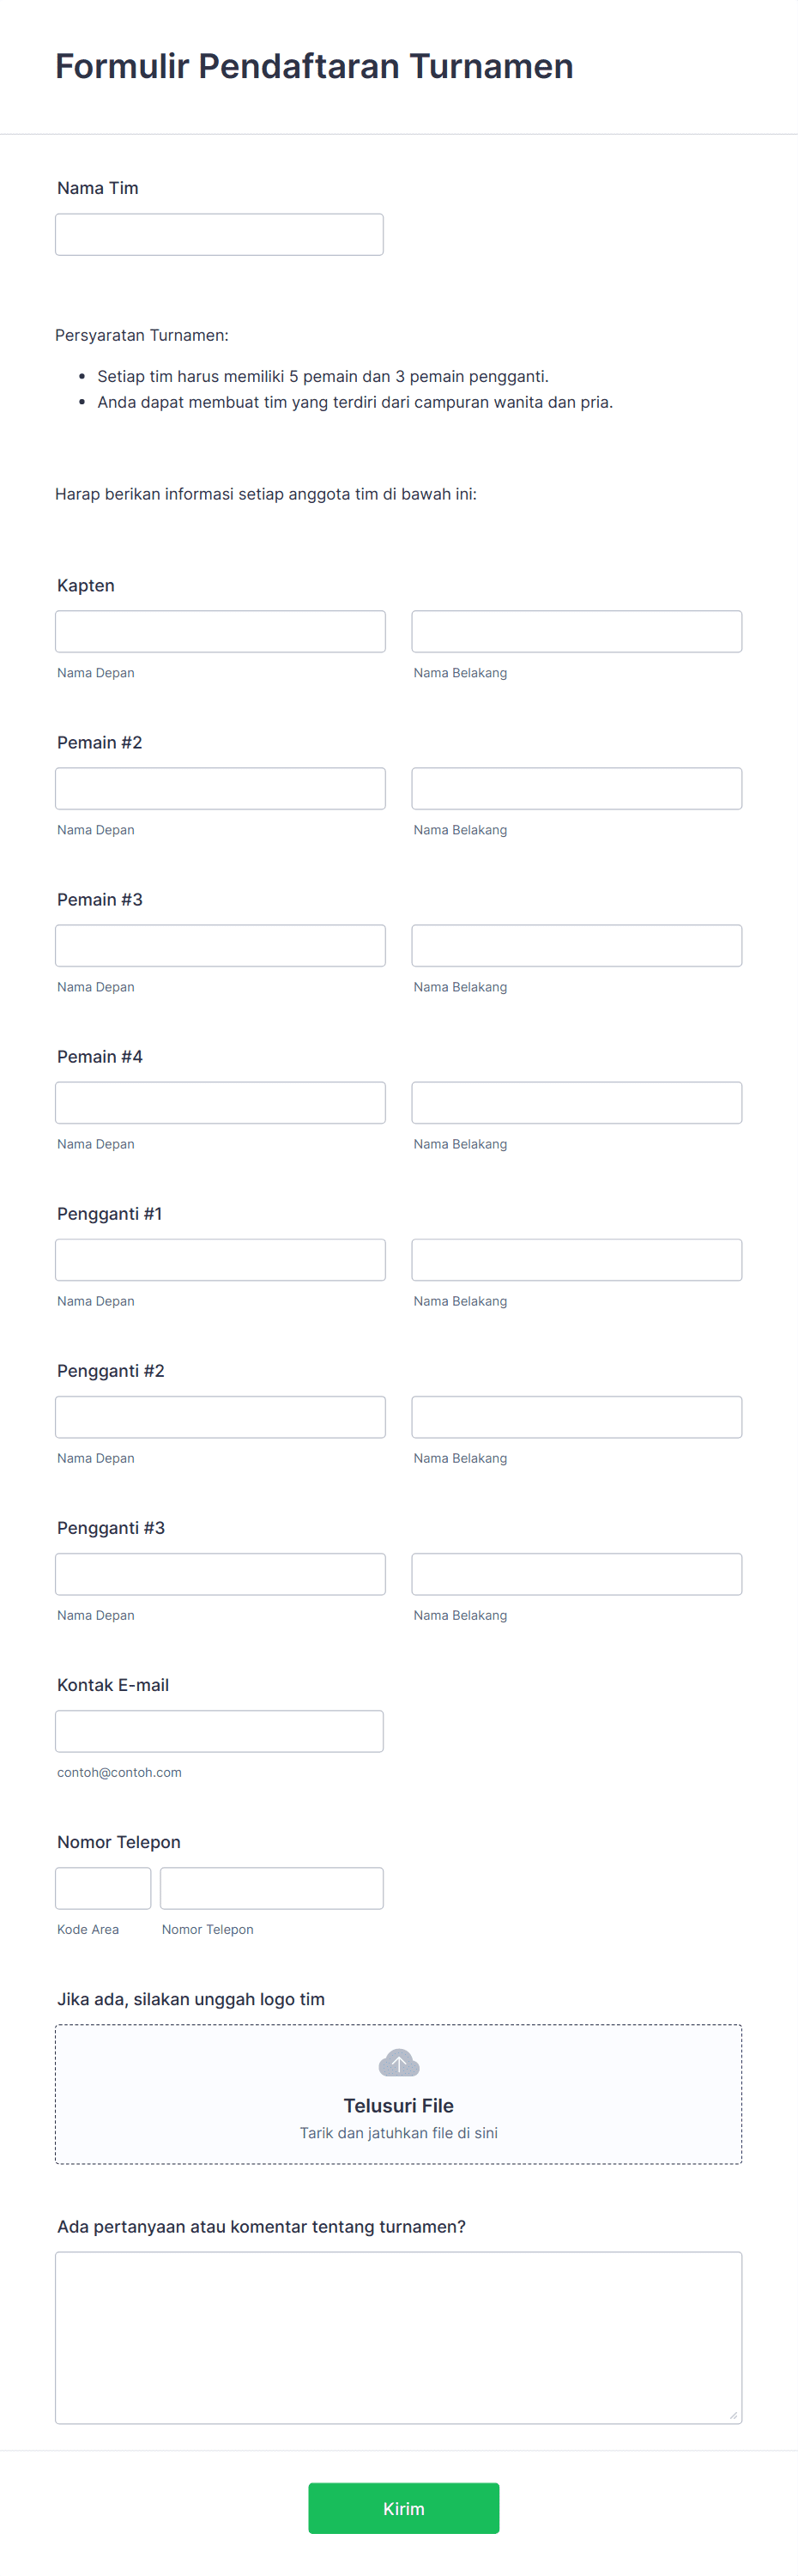Click Pengganti #1 Nama Depan field

pyautogui.click(x=220, y=1258)
